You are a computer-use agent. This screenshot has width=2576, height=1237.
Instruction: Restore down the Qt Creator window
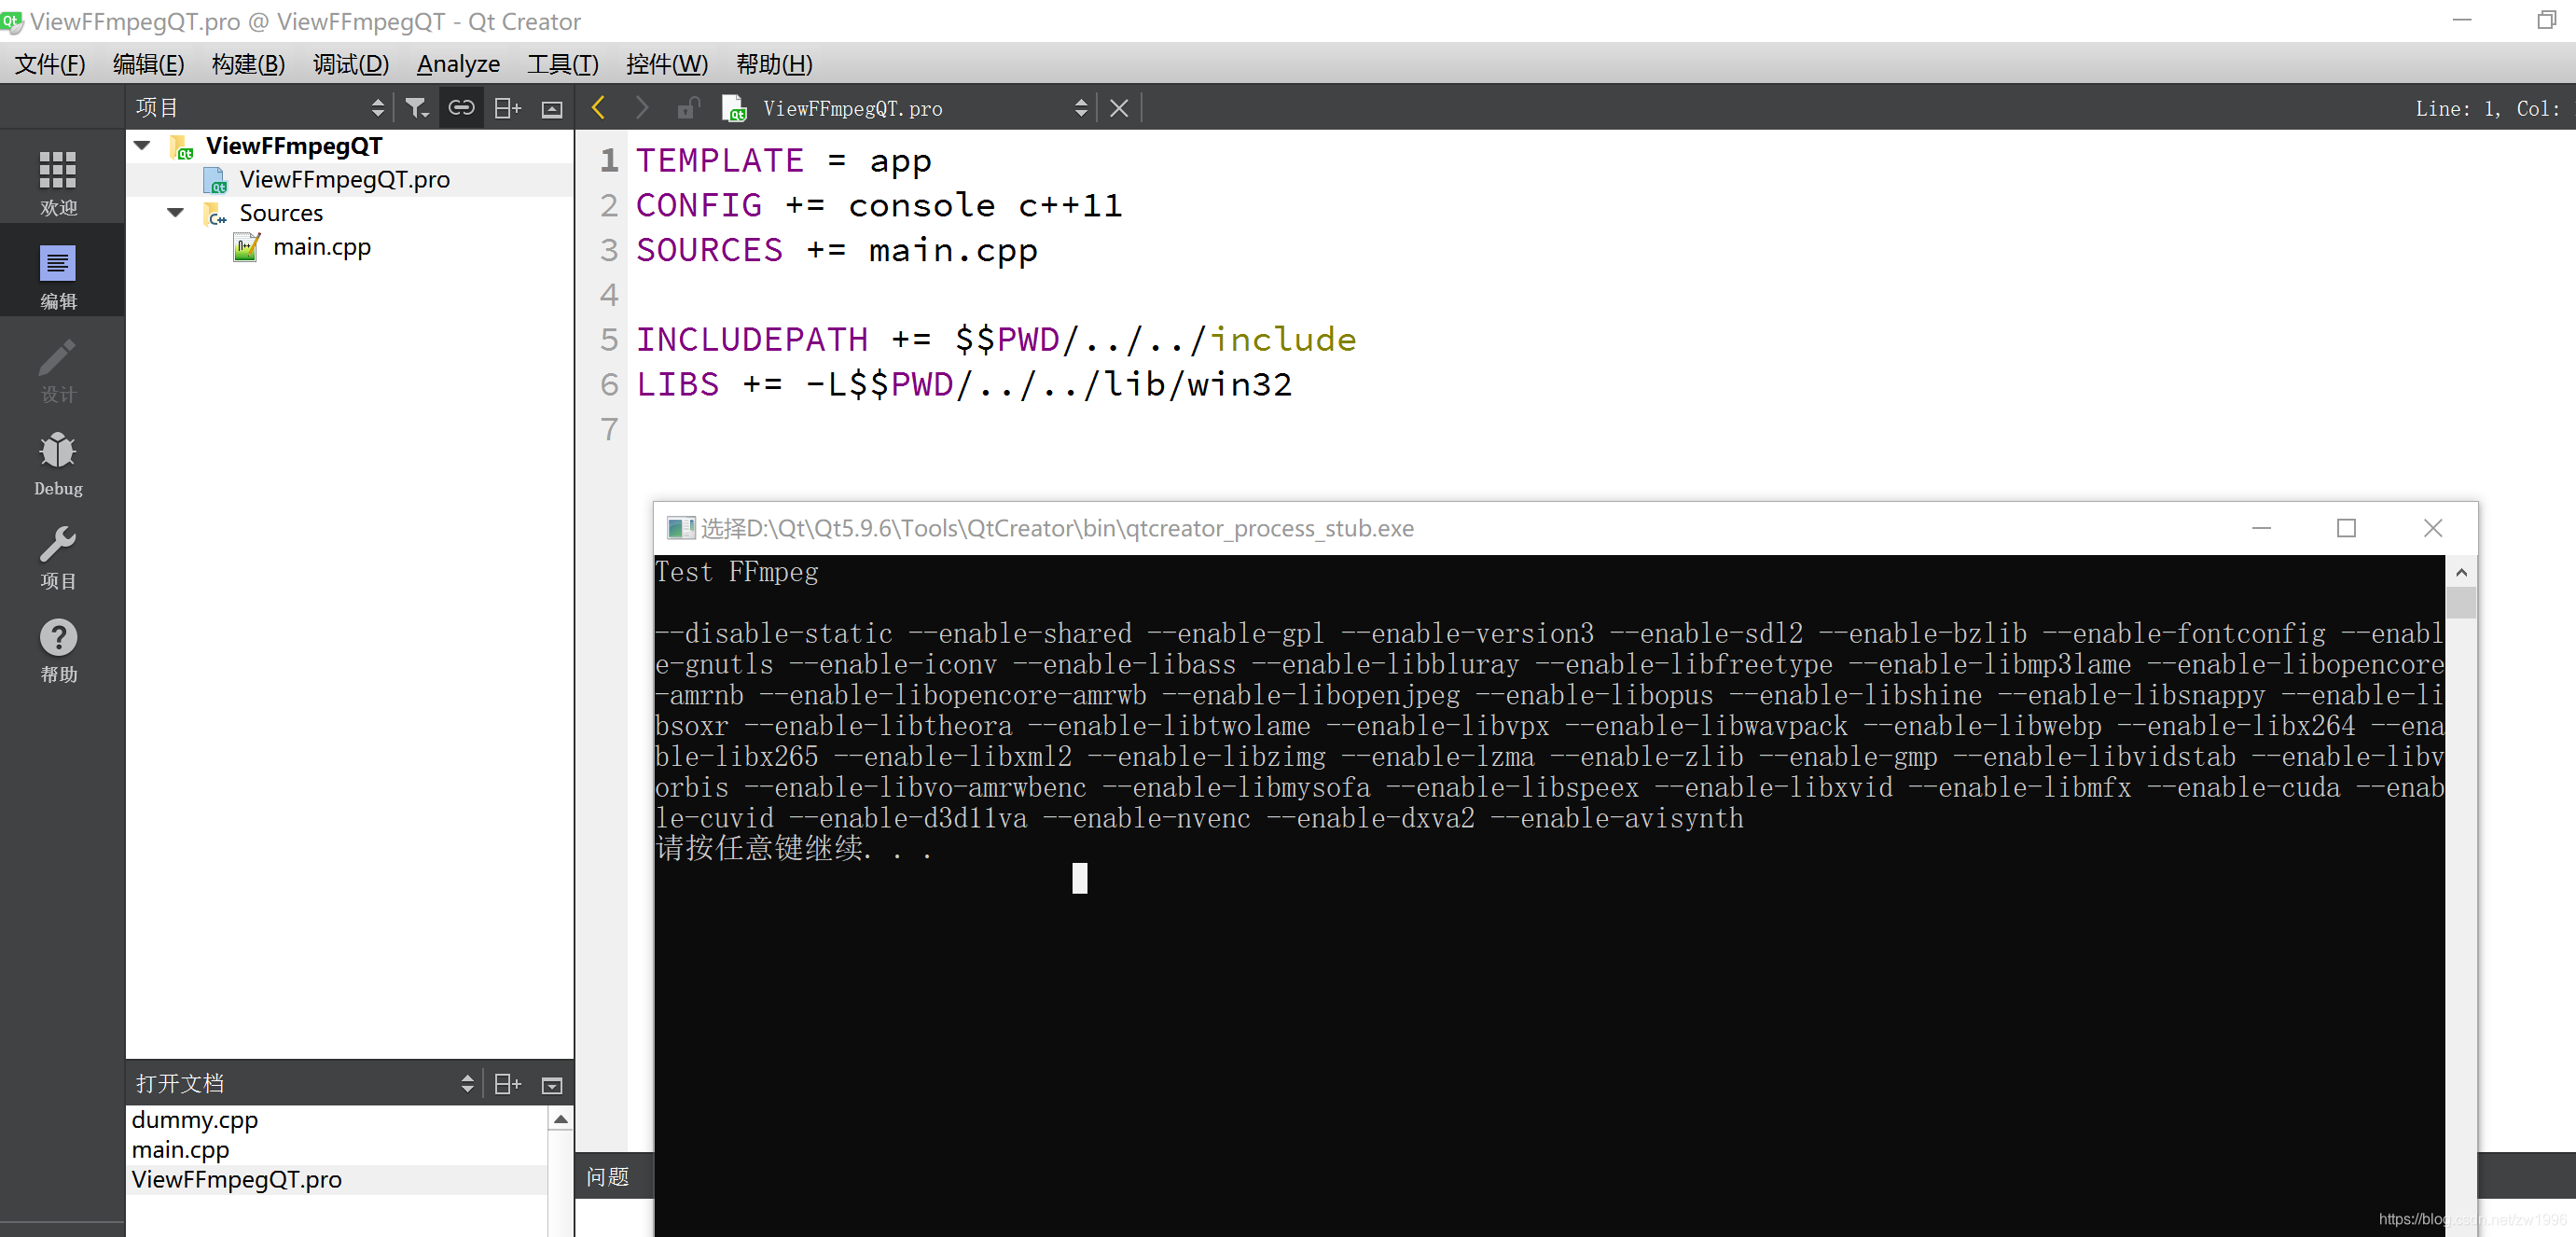coord(2546,20)
